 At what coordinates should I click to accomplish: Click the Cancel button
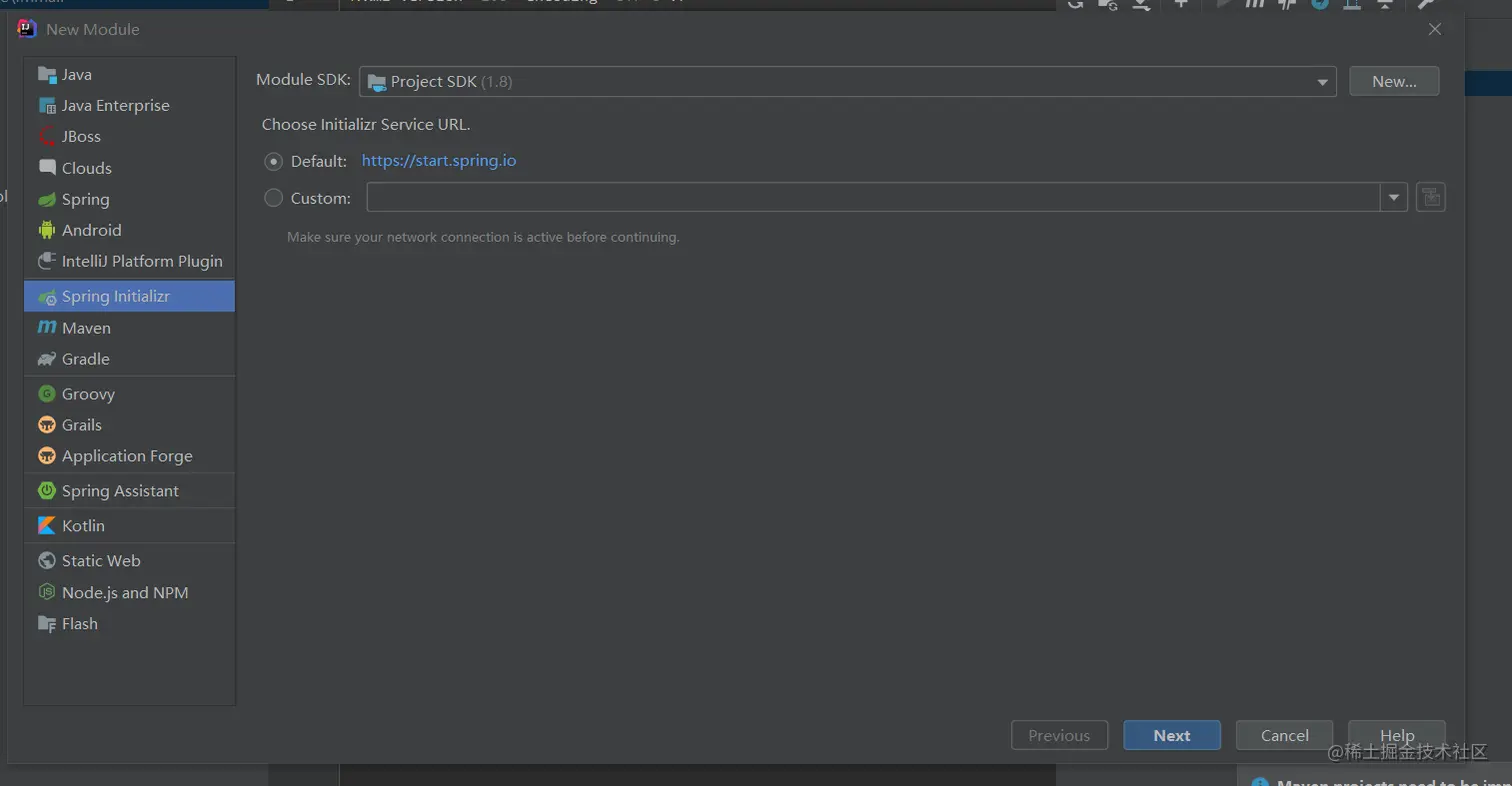[1284, 735]
